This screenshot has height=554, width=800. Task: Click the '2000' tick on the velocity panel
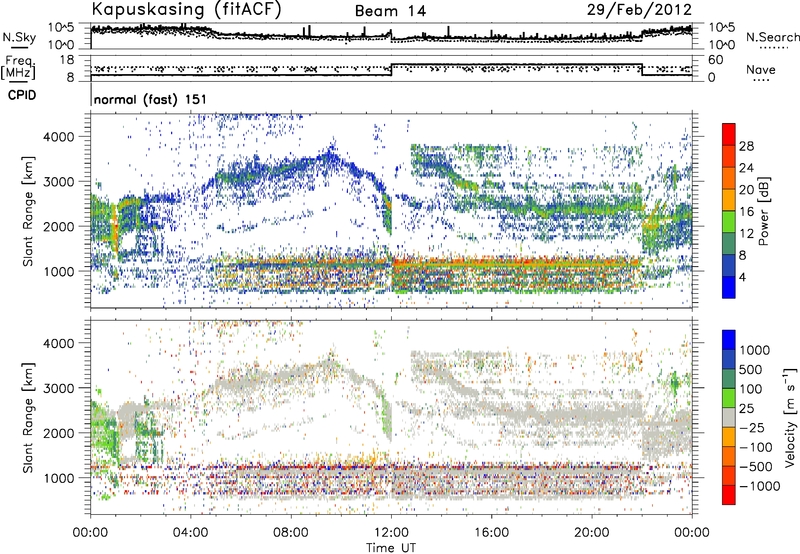click(x=61, y=433)
